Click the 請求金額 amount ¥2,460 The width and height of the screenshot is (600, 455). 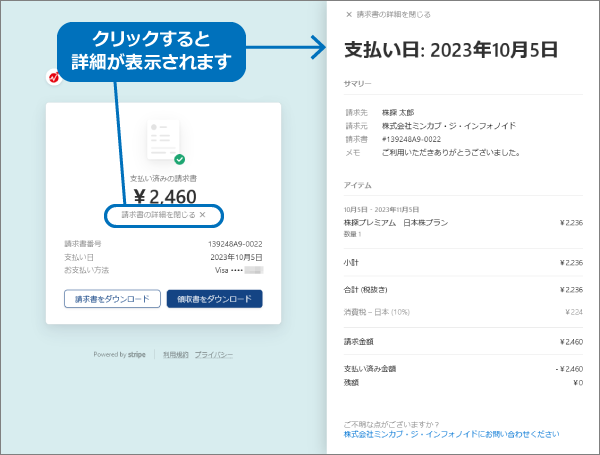coord(571,342)
